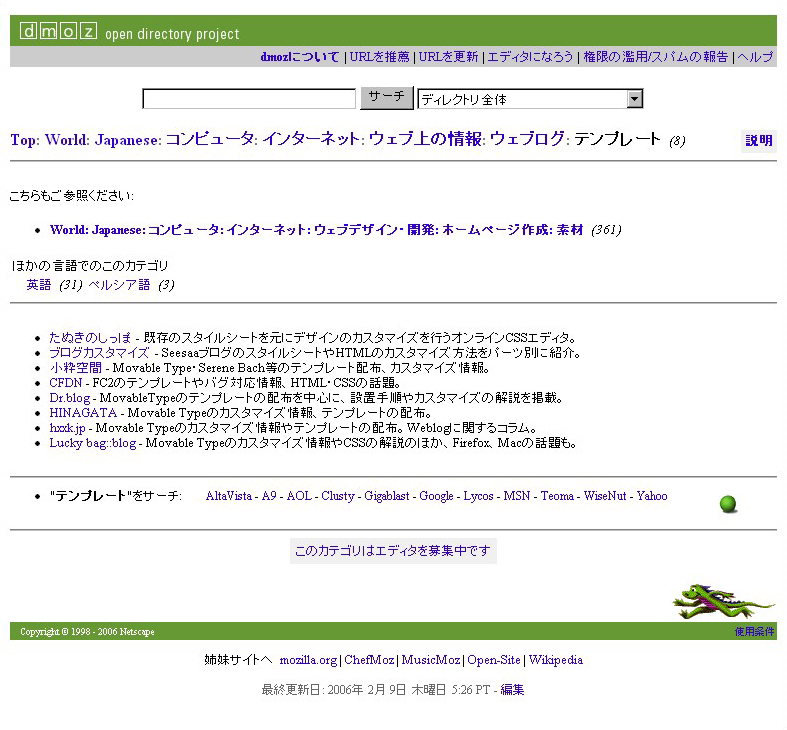Search テンプレート on WiseNut
This screenshot has width=787, height=730.
coord(605,496)
